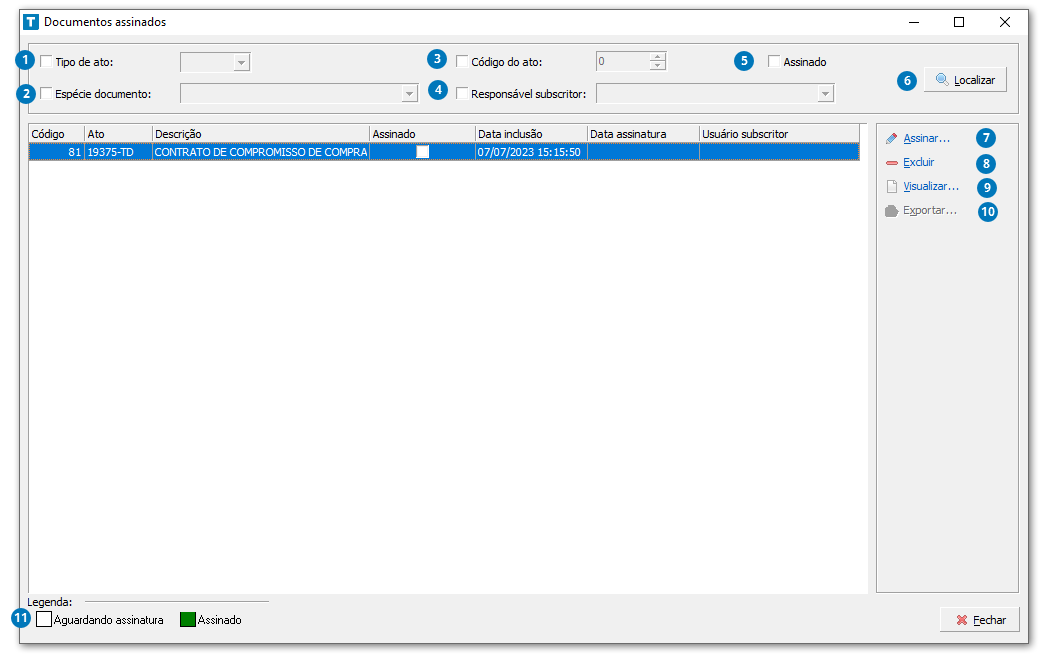Toggle the Assinado filter checkbox
Screen dimensions: 1042x657
774,62
